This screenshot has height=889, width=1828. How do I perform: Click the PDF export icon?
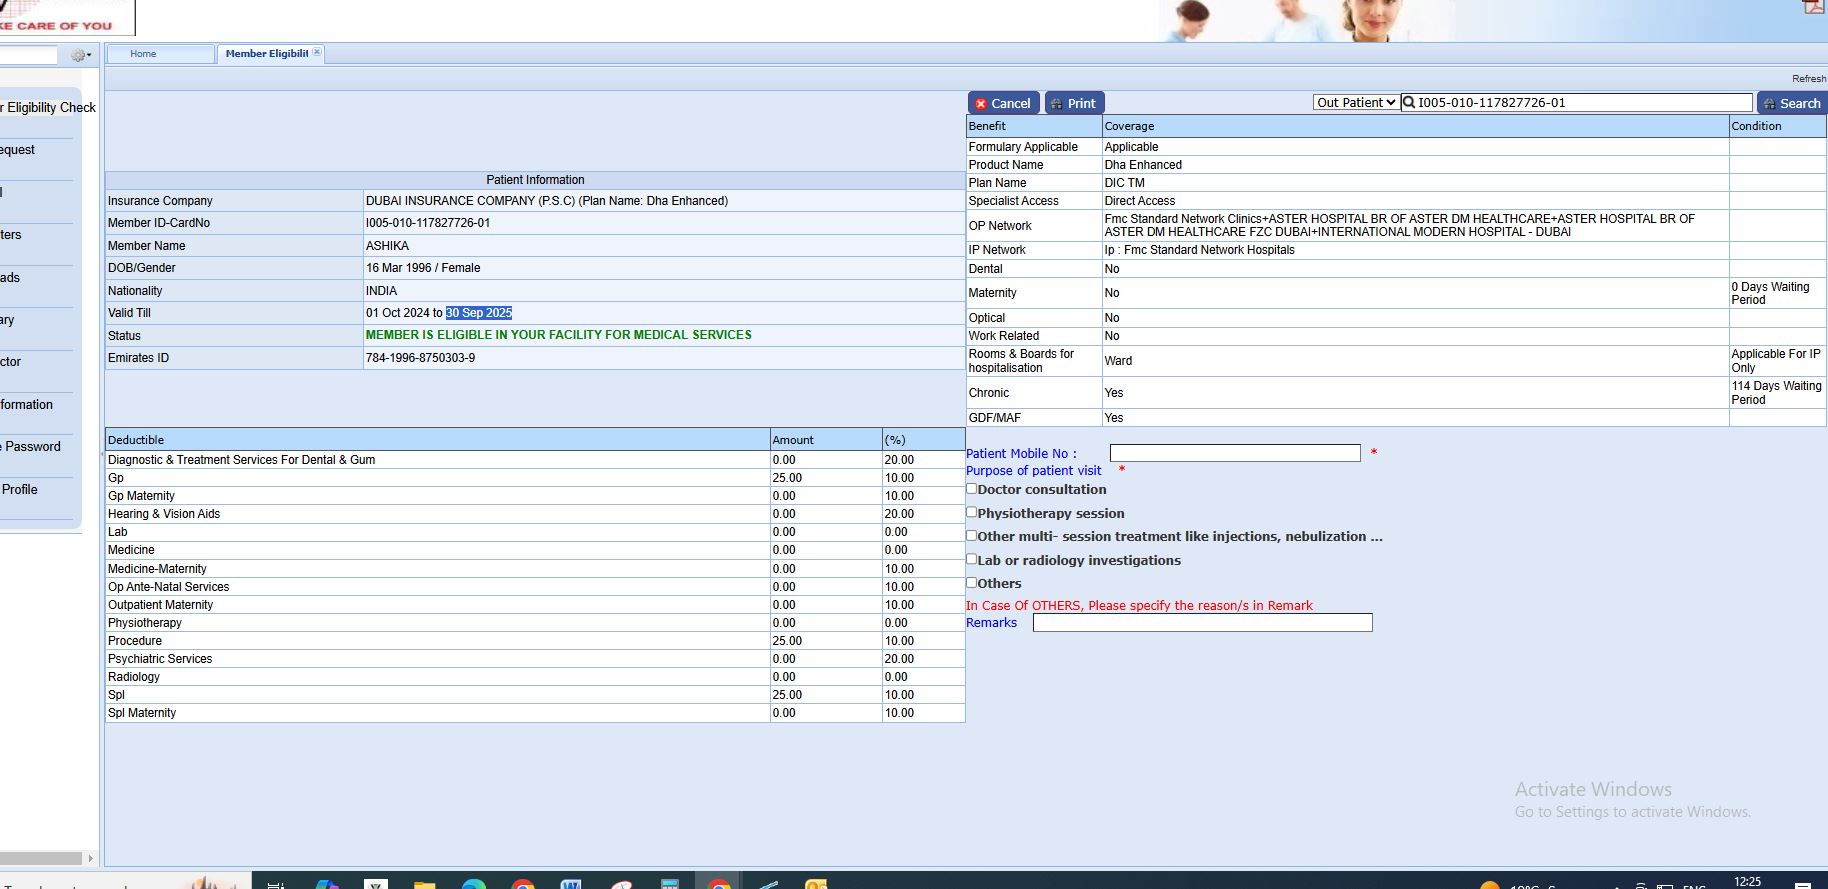(x=1814, y=6)
